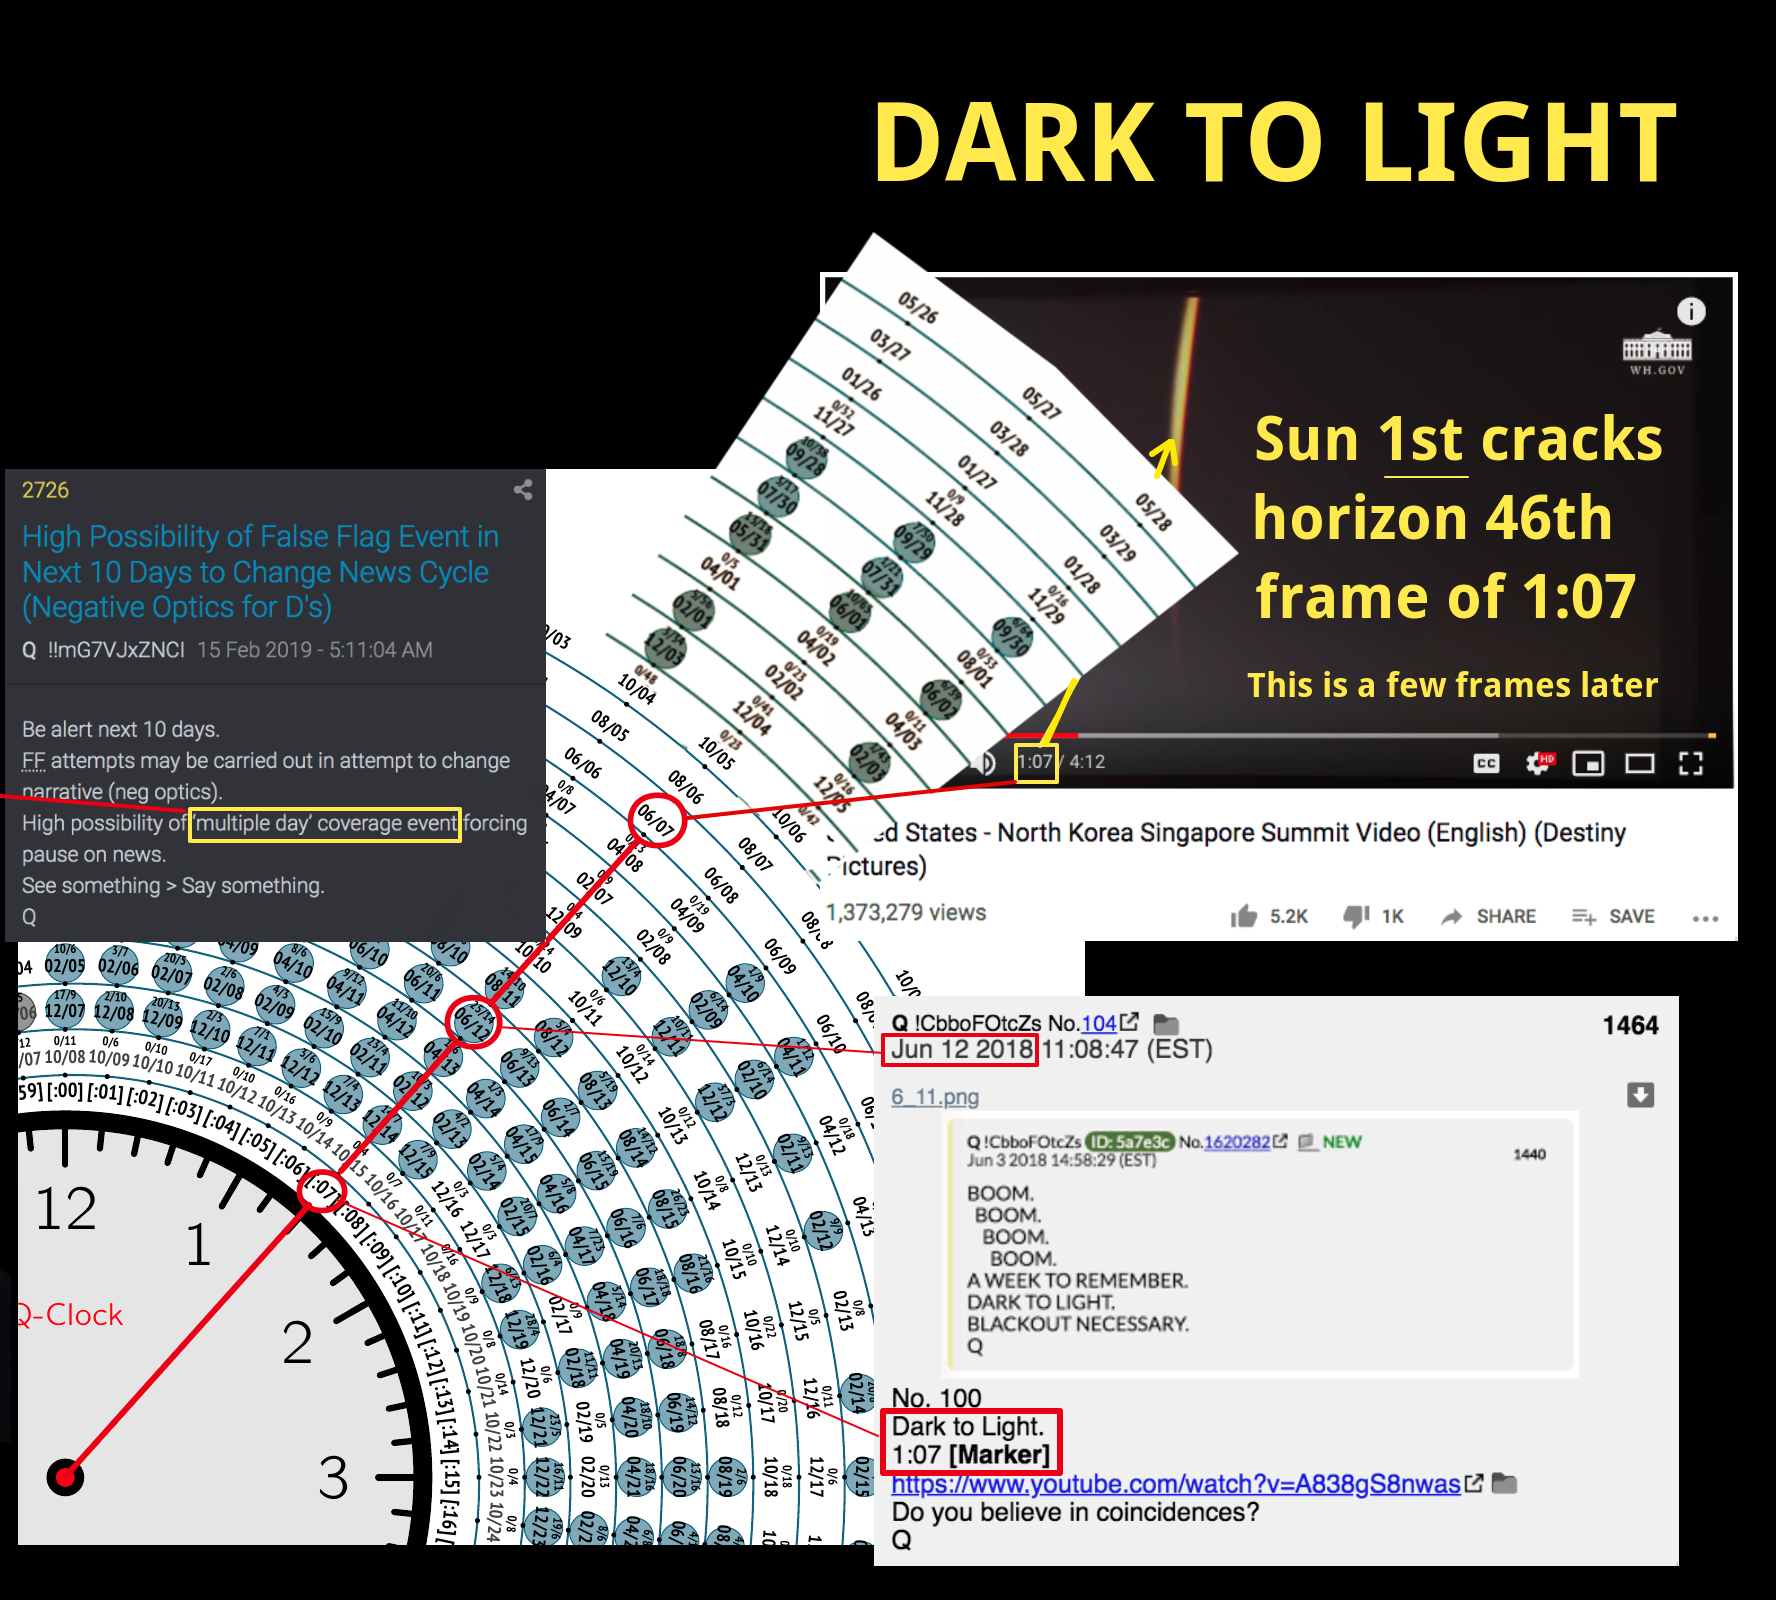Click the folder icon next to No.104
This screenshot has width=1776, height=1600.
[x=1166, y=1024]
